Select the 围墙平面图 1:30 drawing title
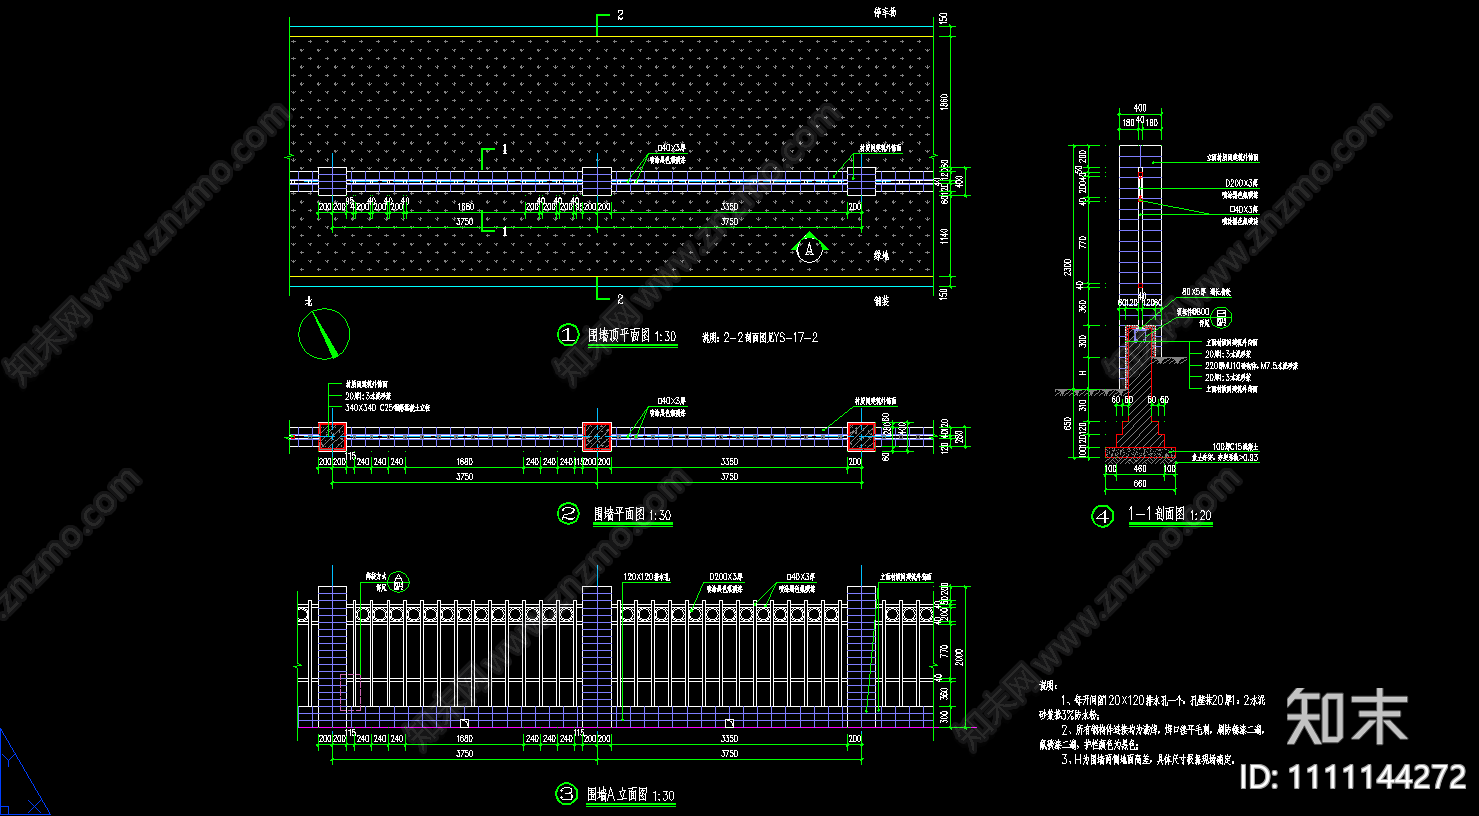The image size is (1479, 816). point(632,515)
